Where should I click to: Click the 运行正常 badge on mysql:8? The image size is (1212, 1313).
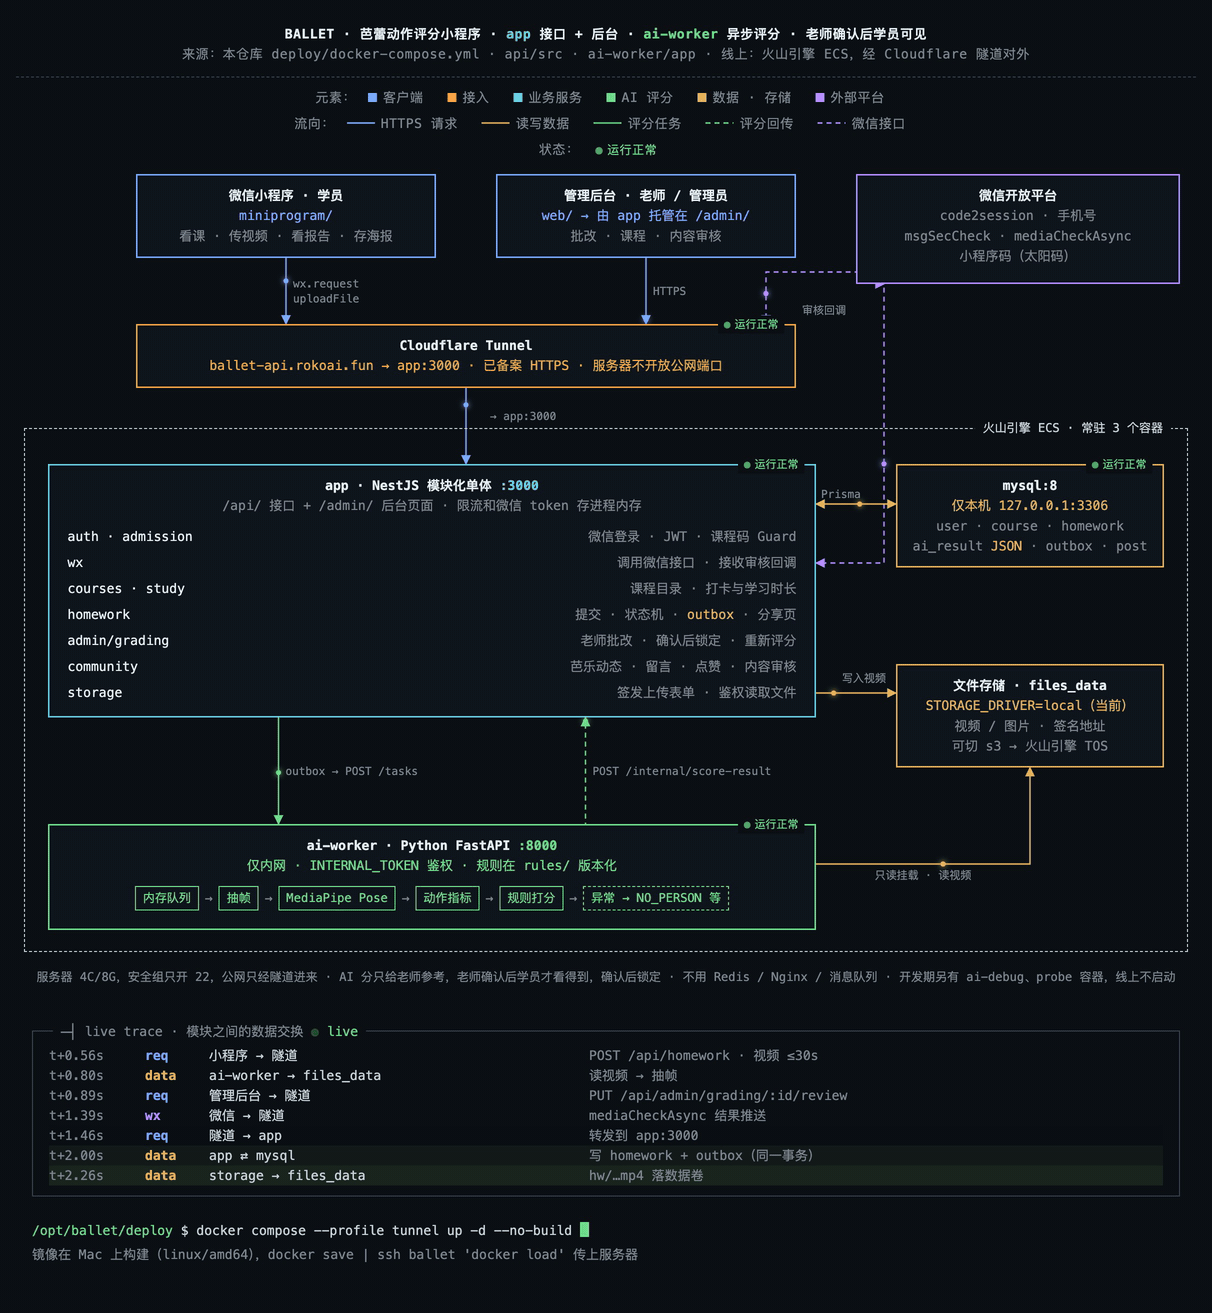1119,464
